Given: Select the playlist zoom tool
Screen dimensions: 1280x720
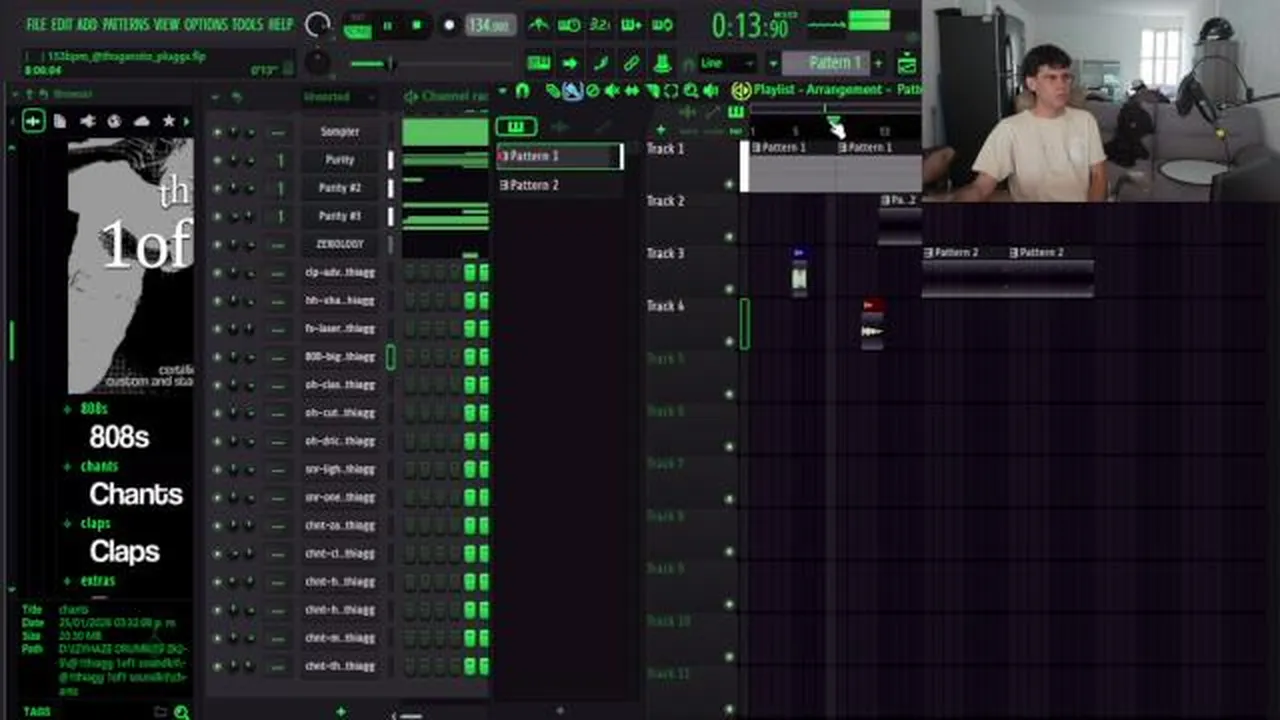Looking at the screenshot, I should pos(691,91).
